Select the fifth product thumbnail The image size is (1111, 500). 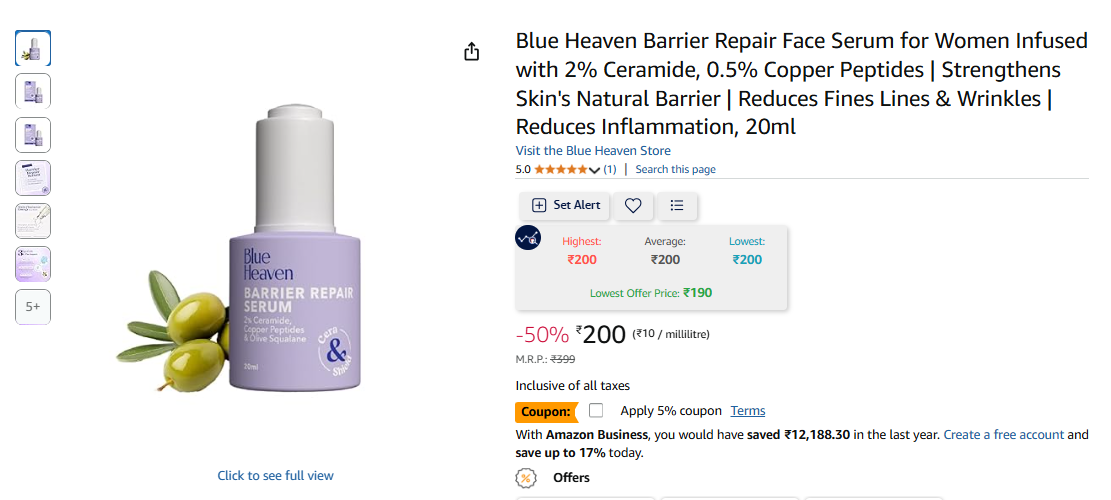33,221
